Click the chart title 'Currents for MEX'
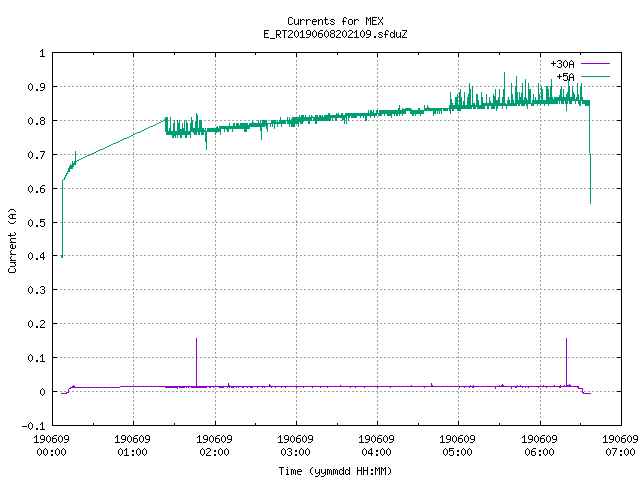 coord(335,21)
